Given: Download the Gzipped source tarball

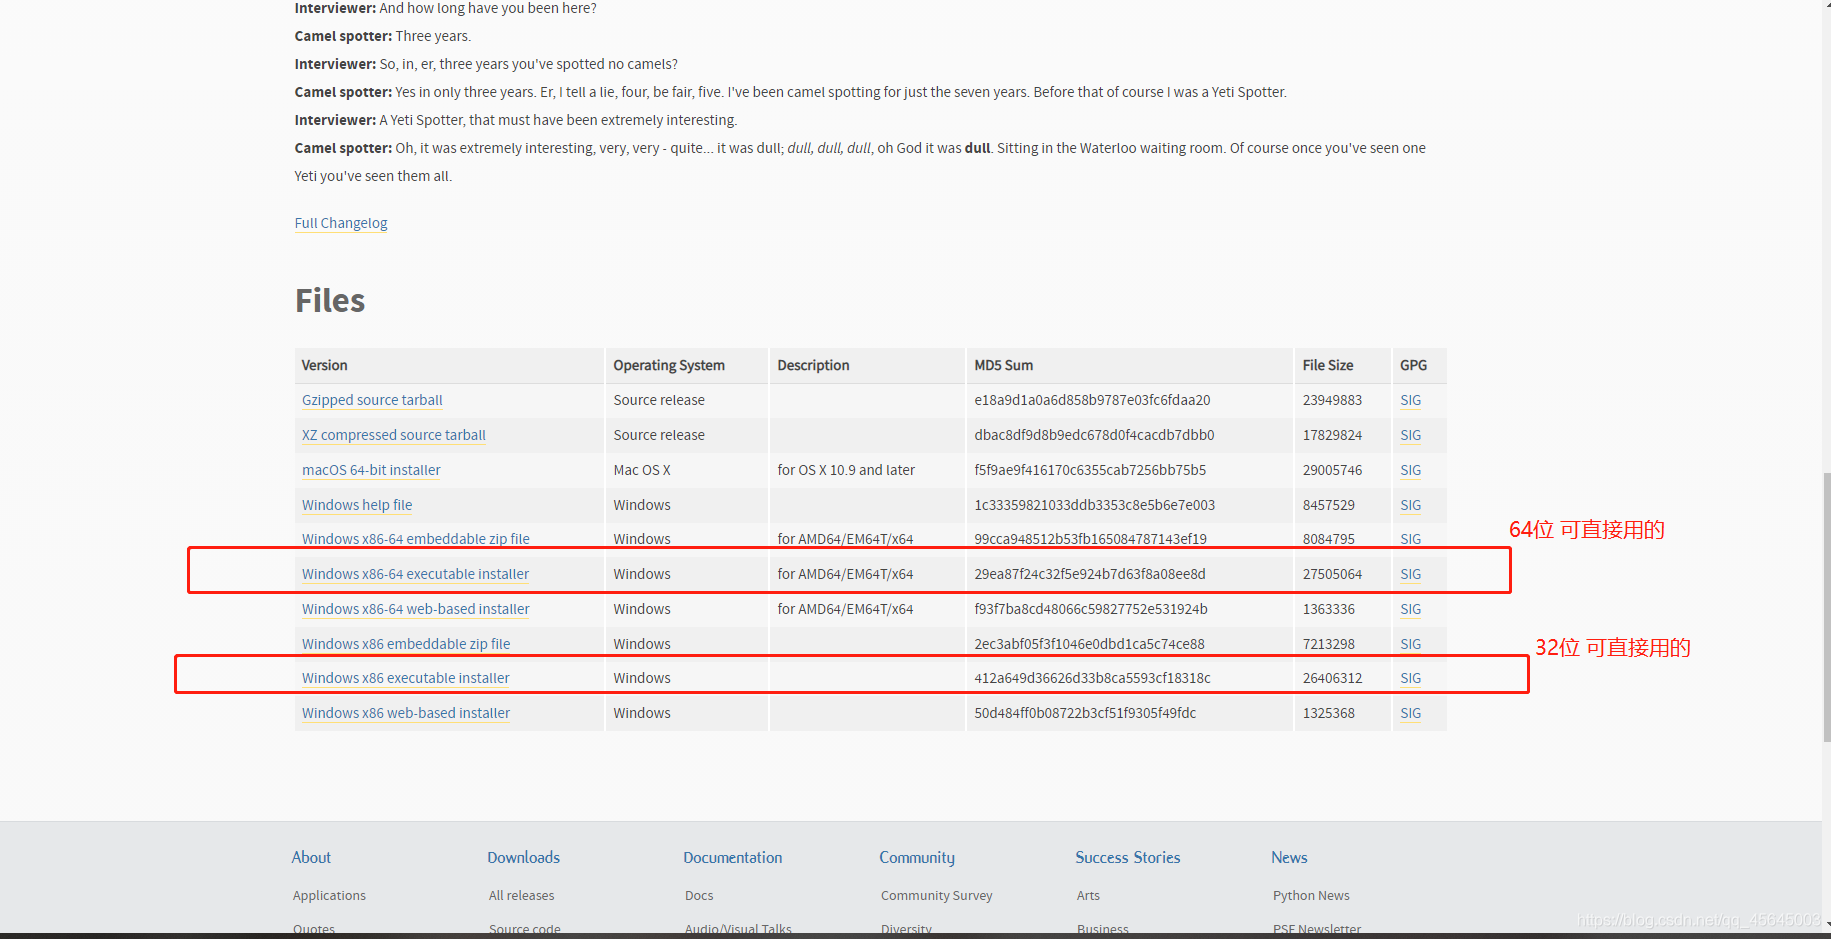Looking at the screenshot, I should [372, 400].
